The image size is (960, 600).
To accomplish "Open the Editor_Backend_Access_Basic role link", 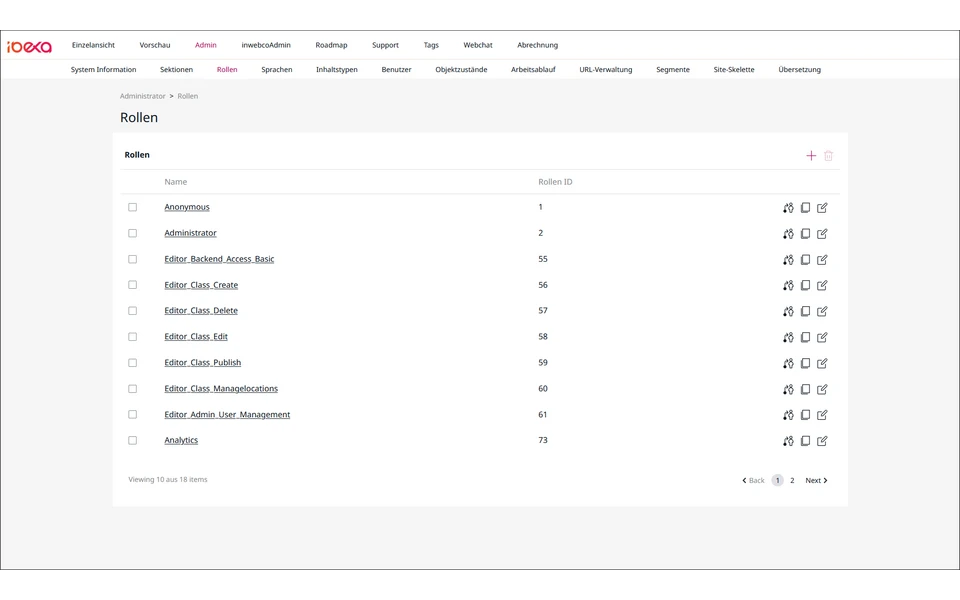I will pos(219,259).
